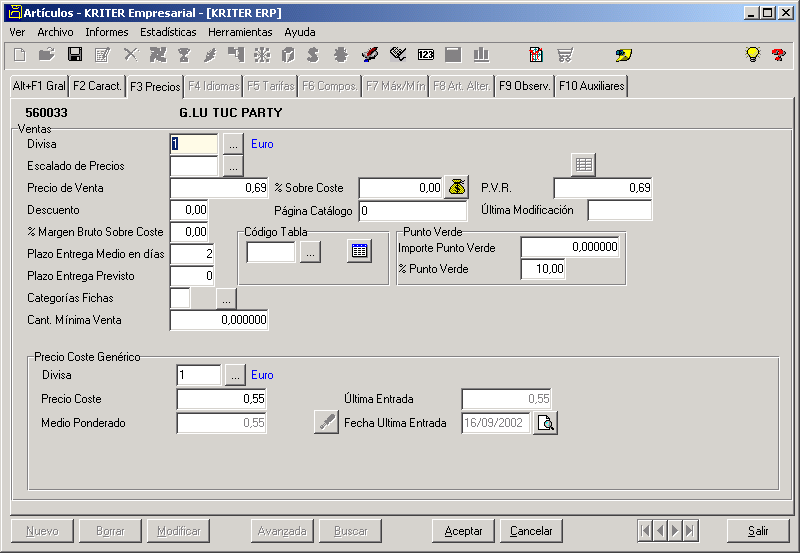Viewport: 800px width, 553px height.
Task: Click the yellow note toolbar icon
Action: point(623,55)
